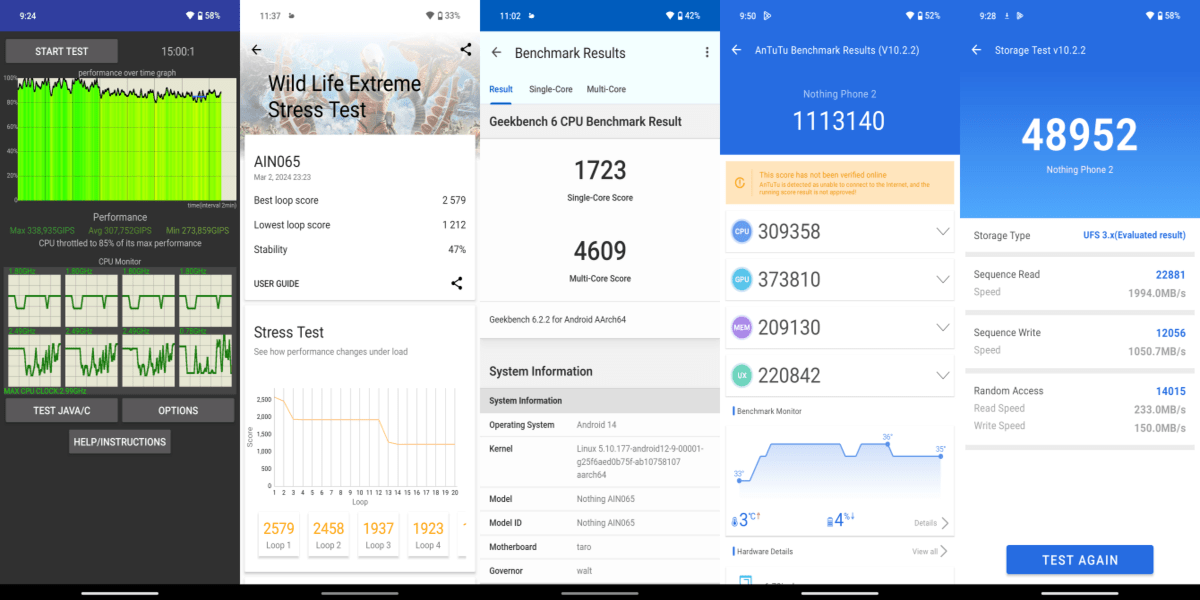
Task: Open the three-dot overflow menu in Geekbench
Action: [x=706, y=53]
